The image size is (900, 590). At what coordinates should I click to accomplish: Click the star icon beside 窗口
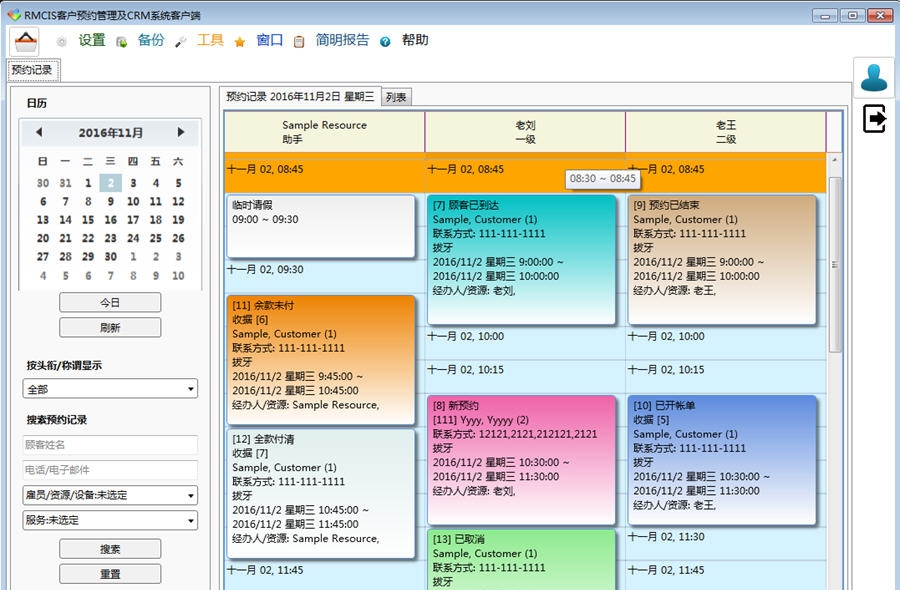click(x=238, y=41)
